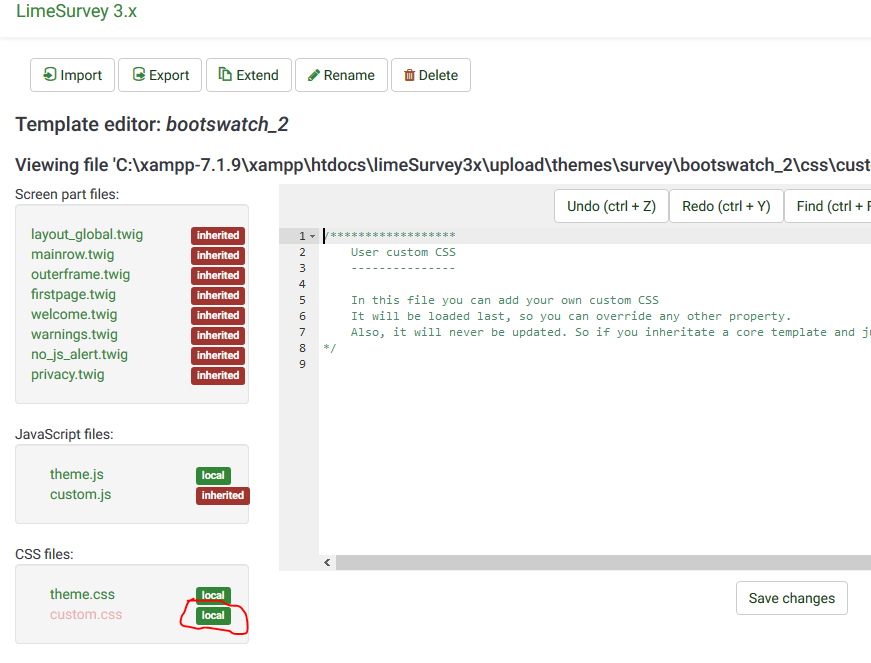The image size is (871, 663).
Task: Click the Extend copy icon button
Action: click(248, 75)
